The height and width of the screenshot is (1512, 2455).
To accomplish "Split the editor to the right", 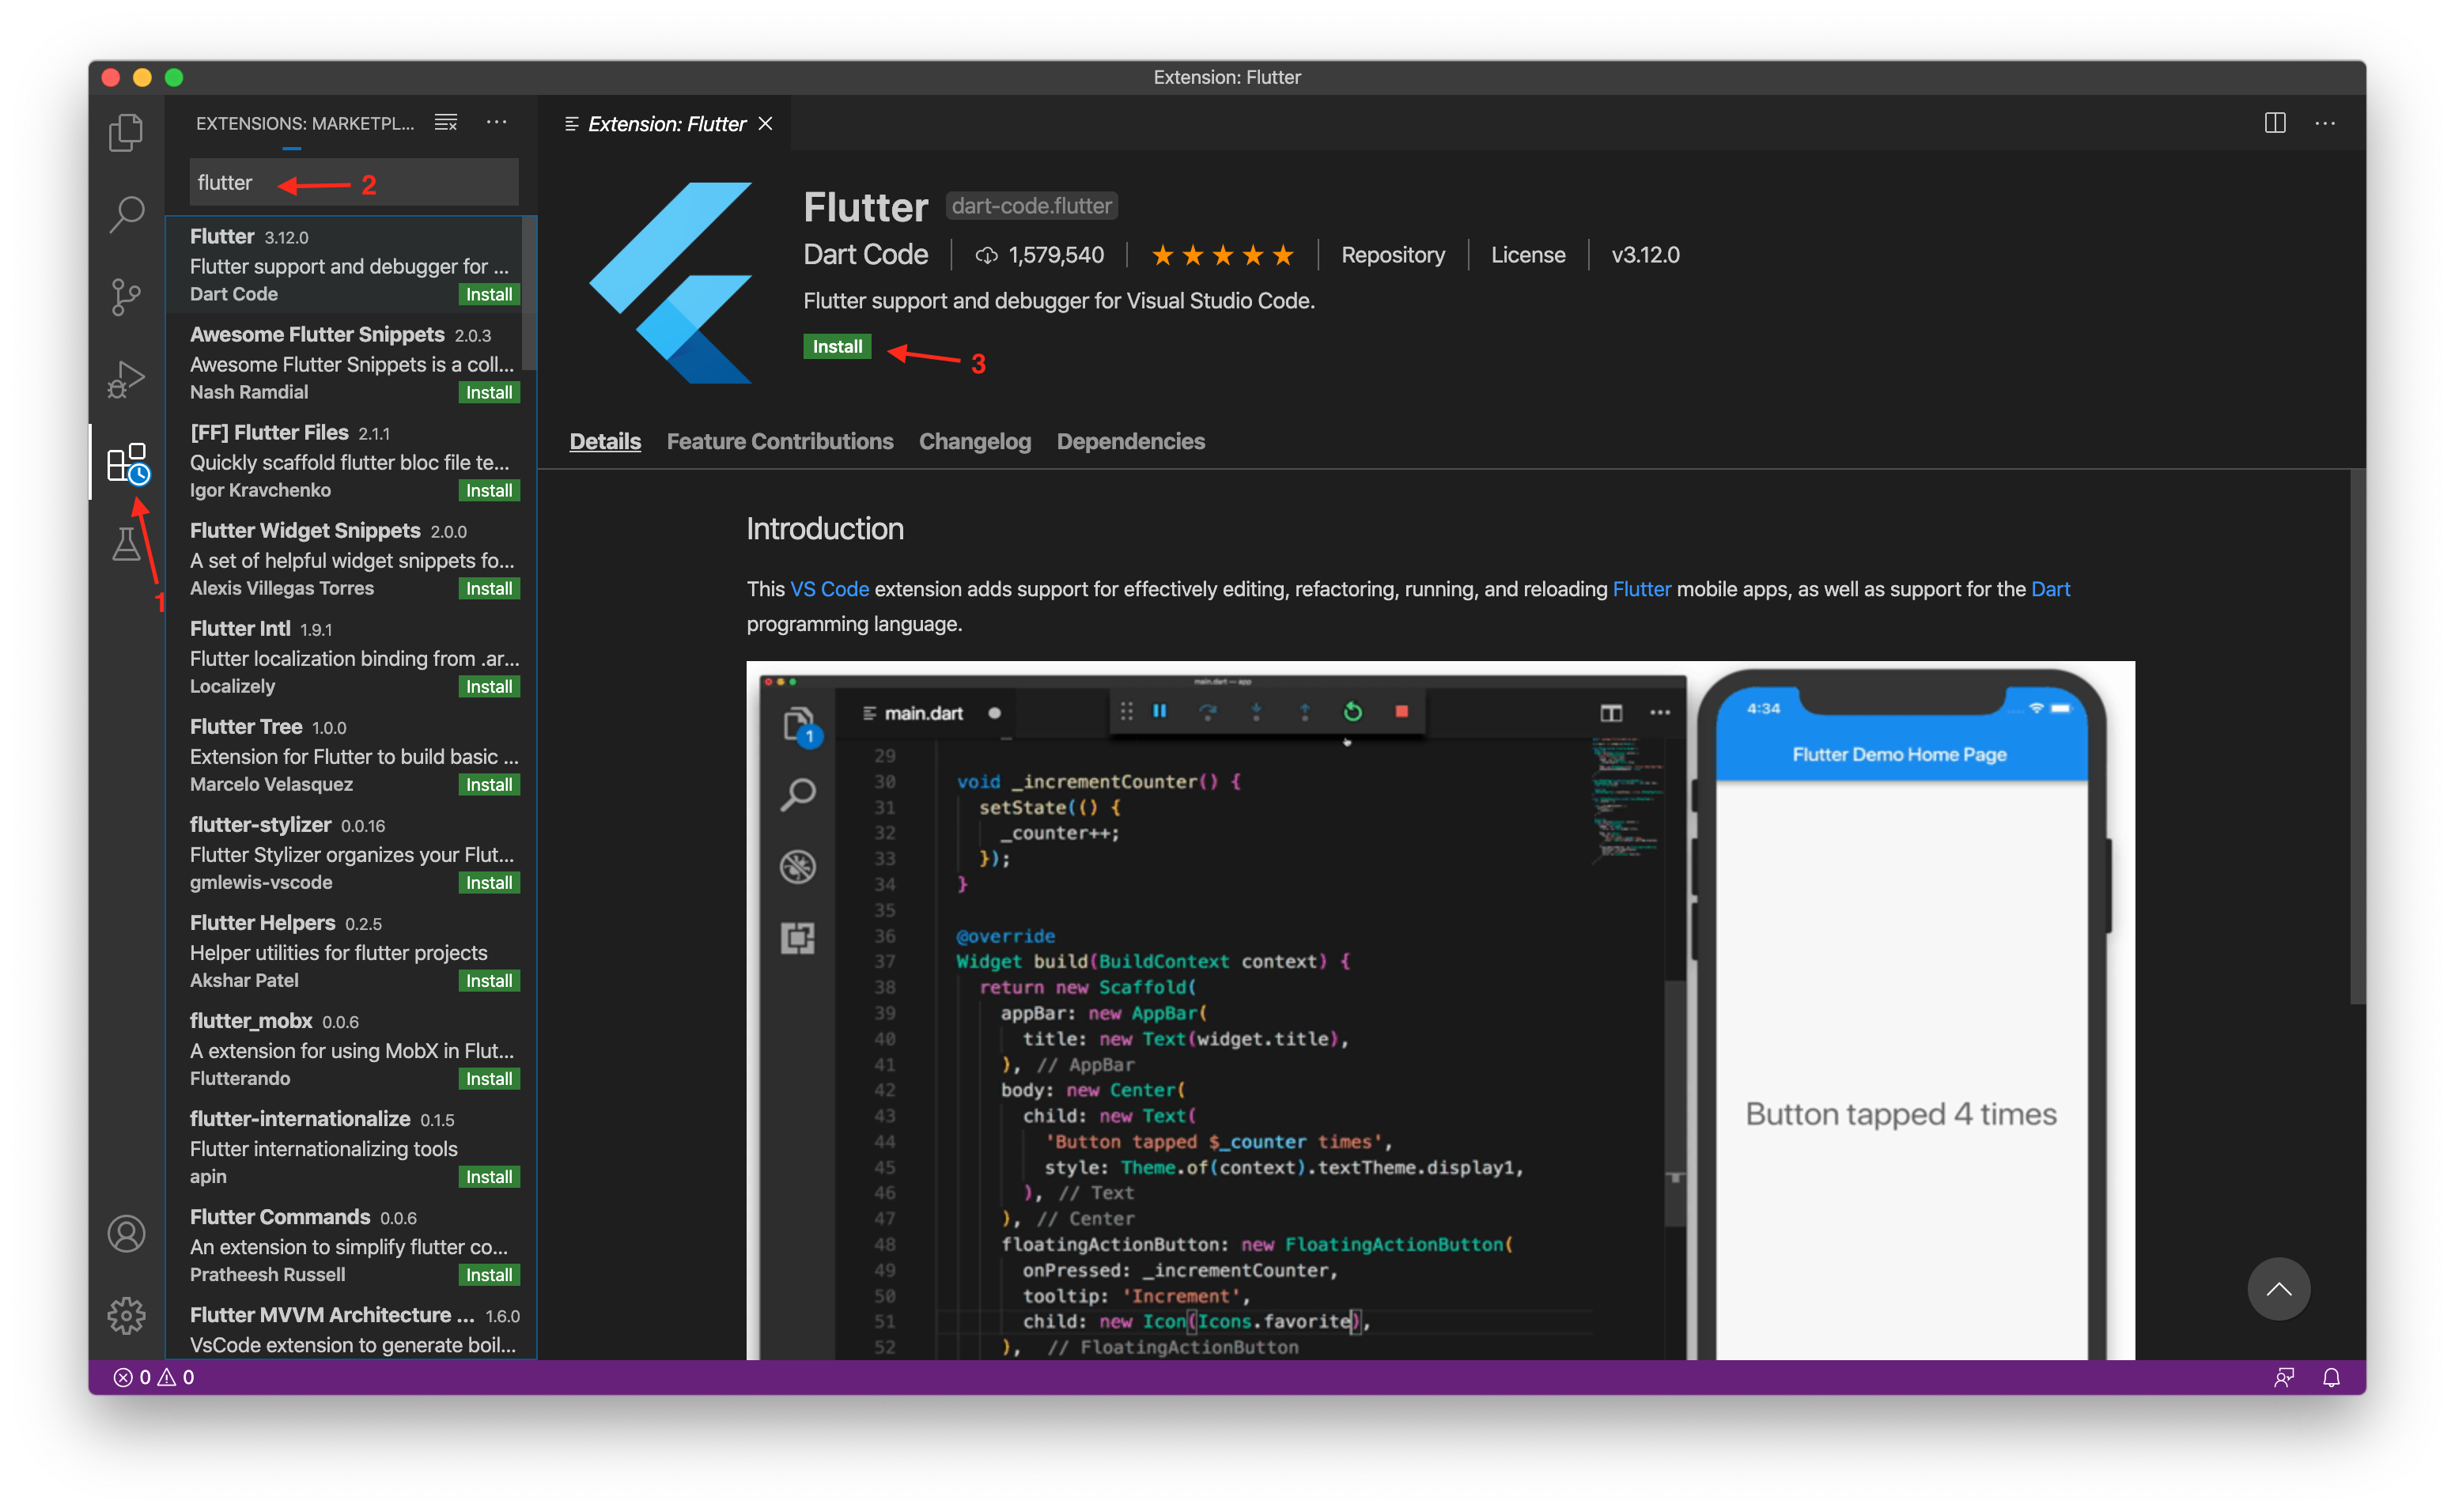I will (2274, 123).
